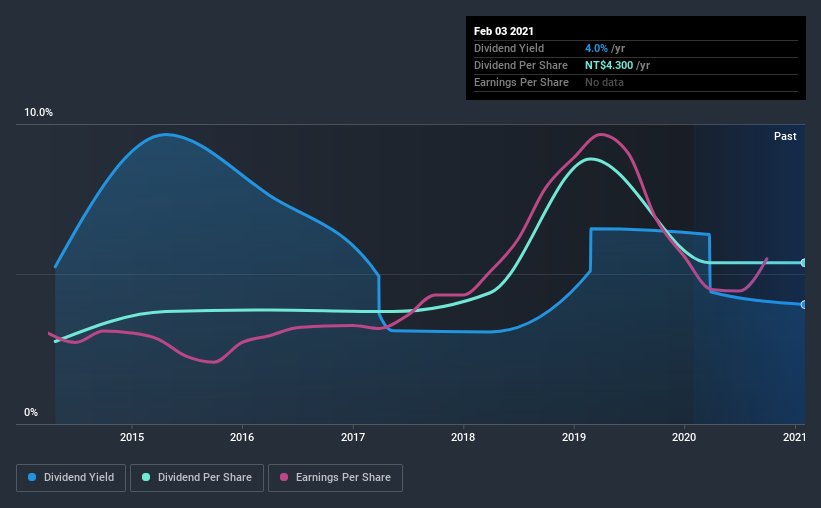Viewport: 821px width, 508px height.
Task: Click the 2015 x-axis label
Action: tap(132, 437)
